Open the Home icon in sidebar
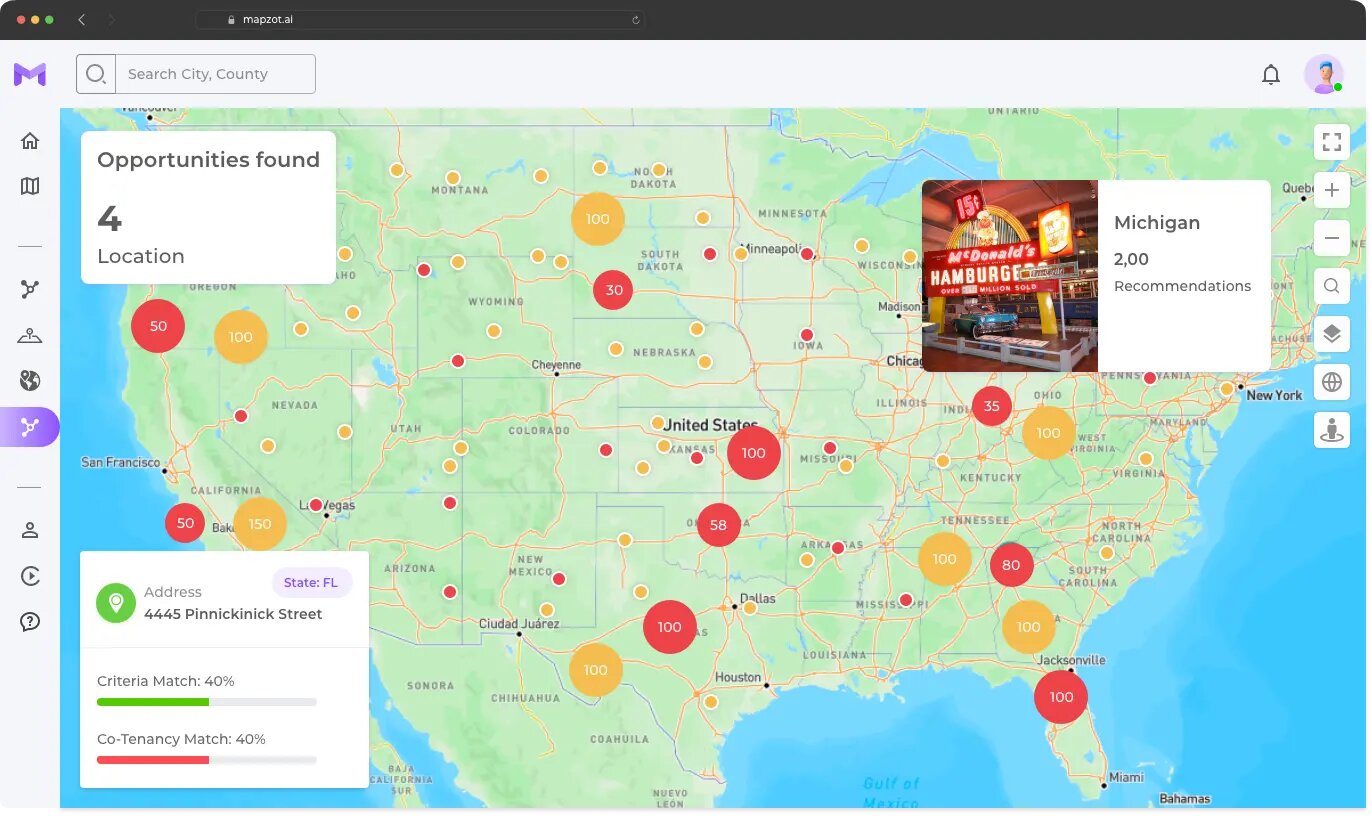Image resolution: width=1372 pixels, height=816 pixels. (x=30, y=141)
